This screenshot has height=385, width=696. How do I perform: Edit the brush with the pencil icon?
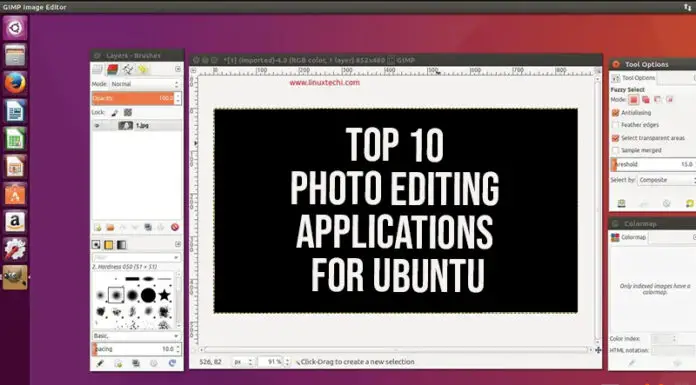coord(100,364)
